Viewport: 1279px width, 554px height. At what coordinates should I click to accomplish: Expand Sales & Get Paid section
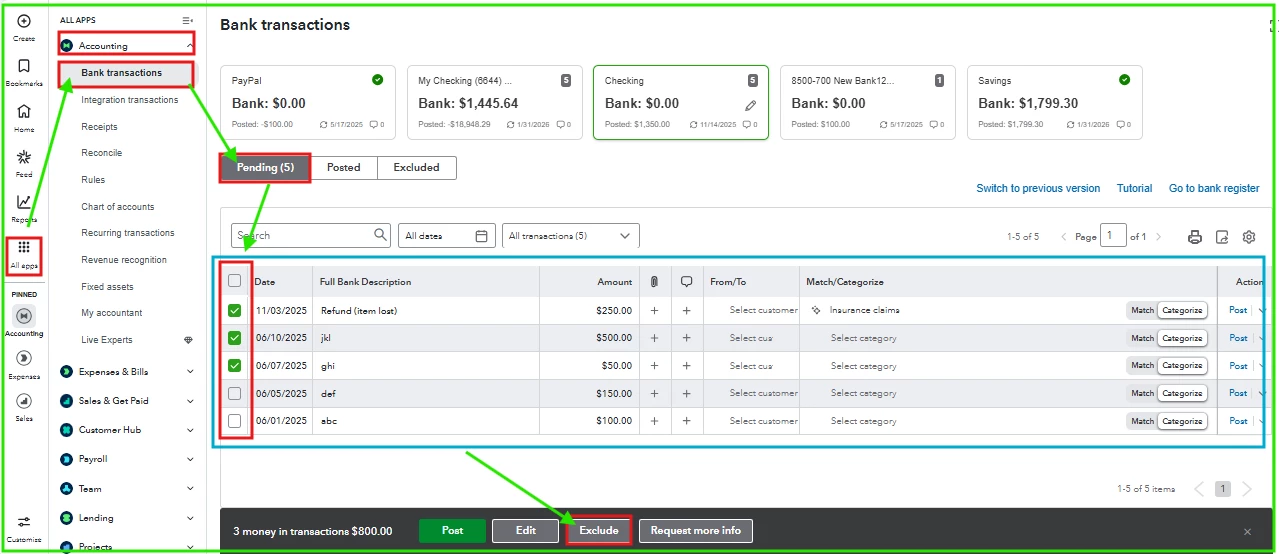pos(190,401)
